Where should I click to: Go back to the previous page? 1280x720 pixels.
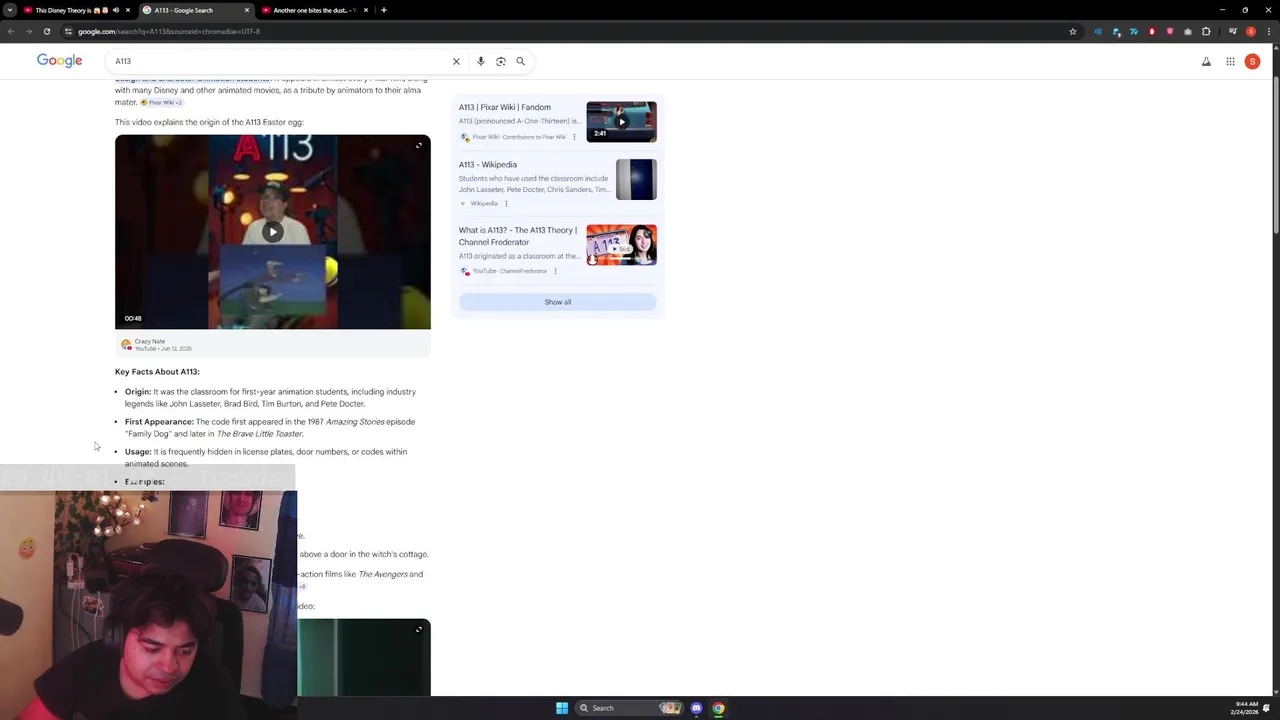click(11, 31)
